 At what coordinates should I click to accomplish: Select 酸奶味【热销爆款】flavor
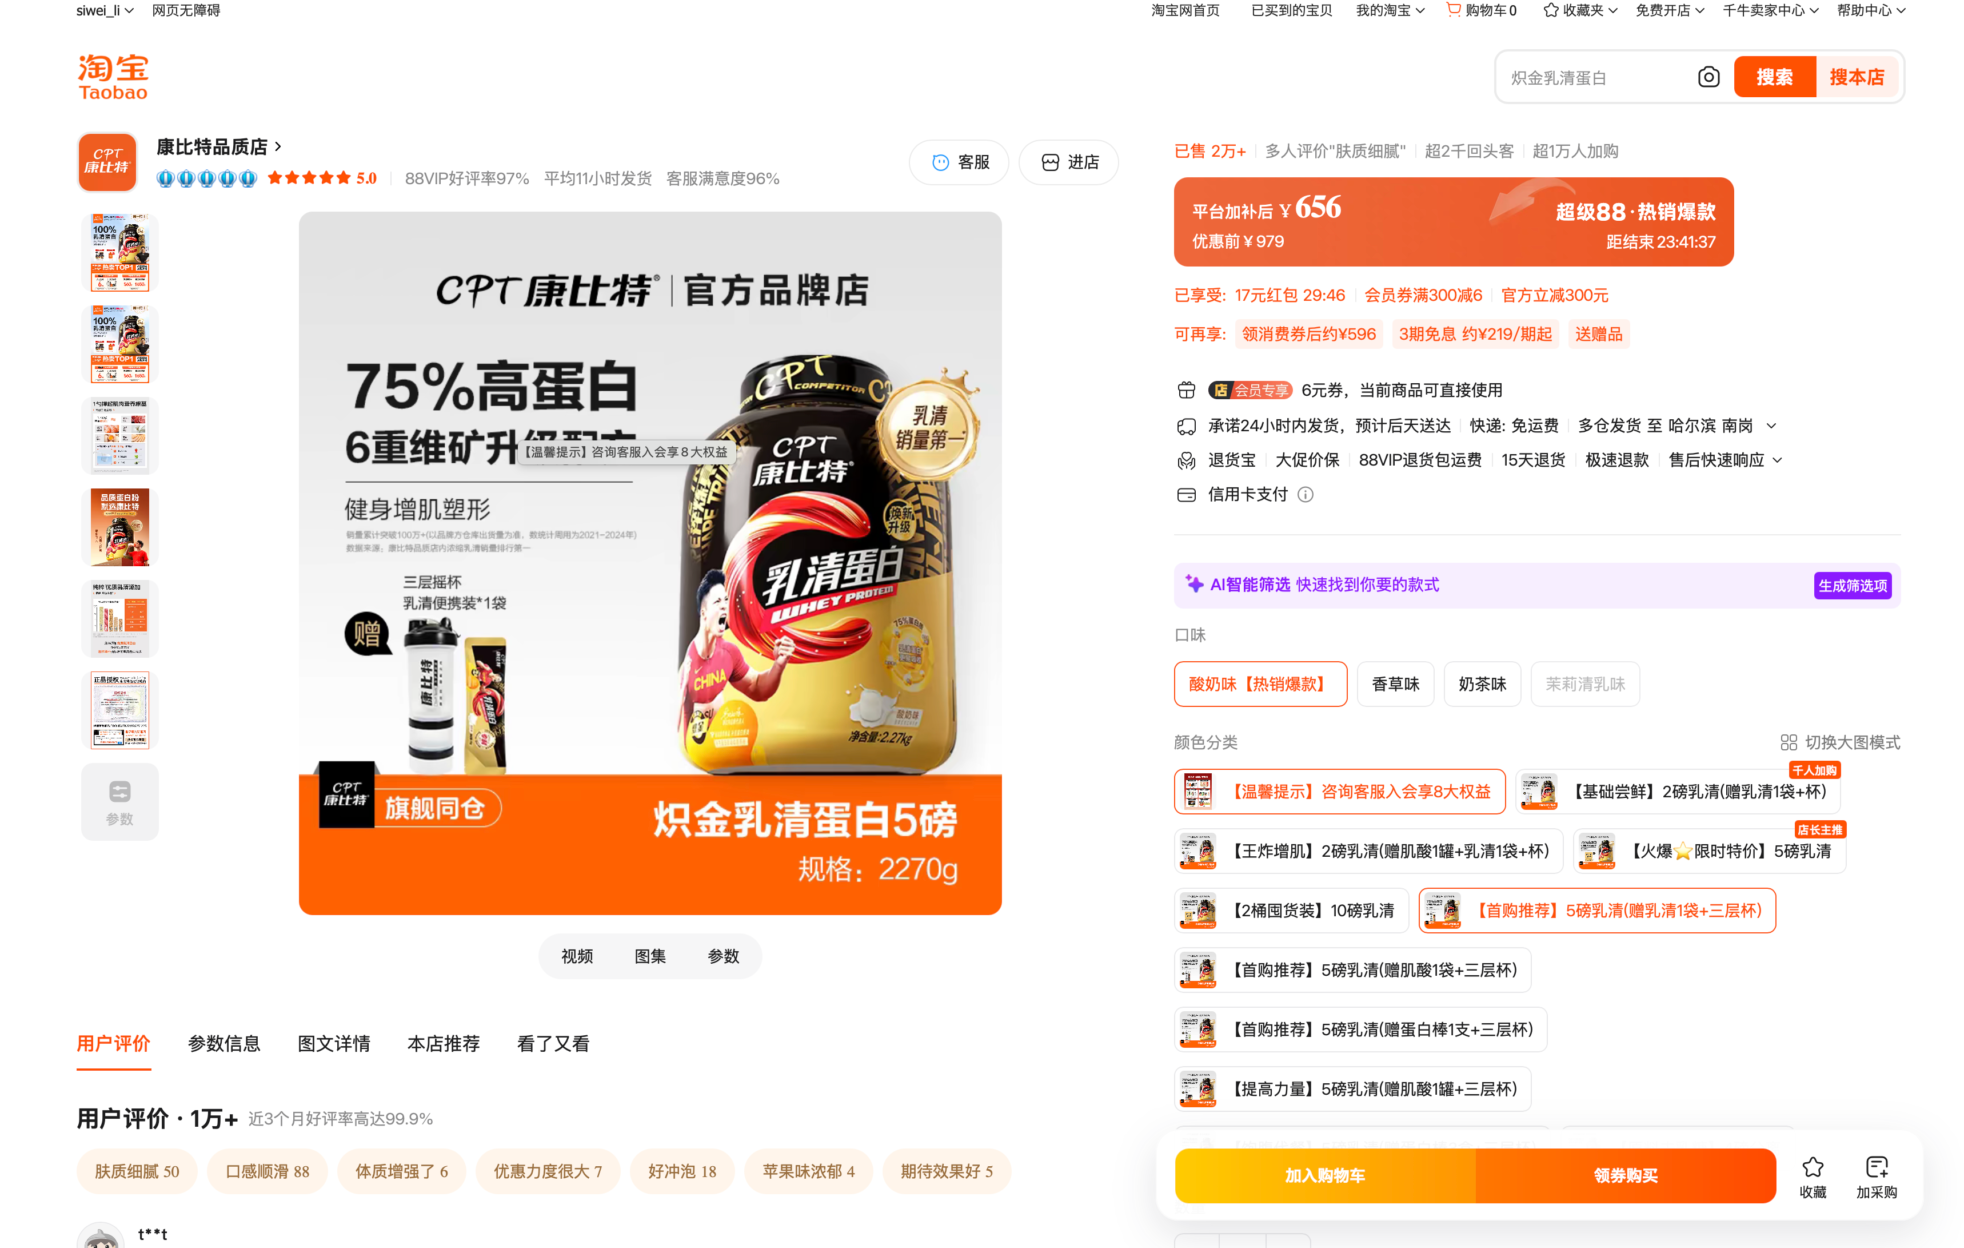1260,684
